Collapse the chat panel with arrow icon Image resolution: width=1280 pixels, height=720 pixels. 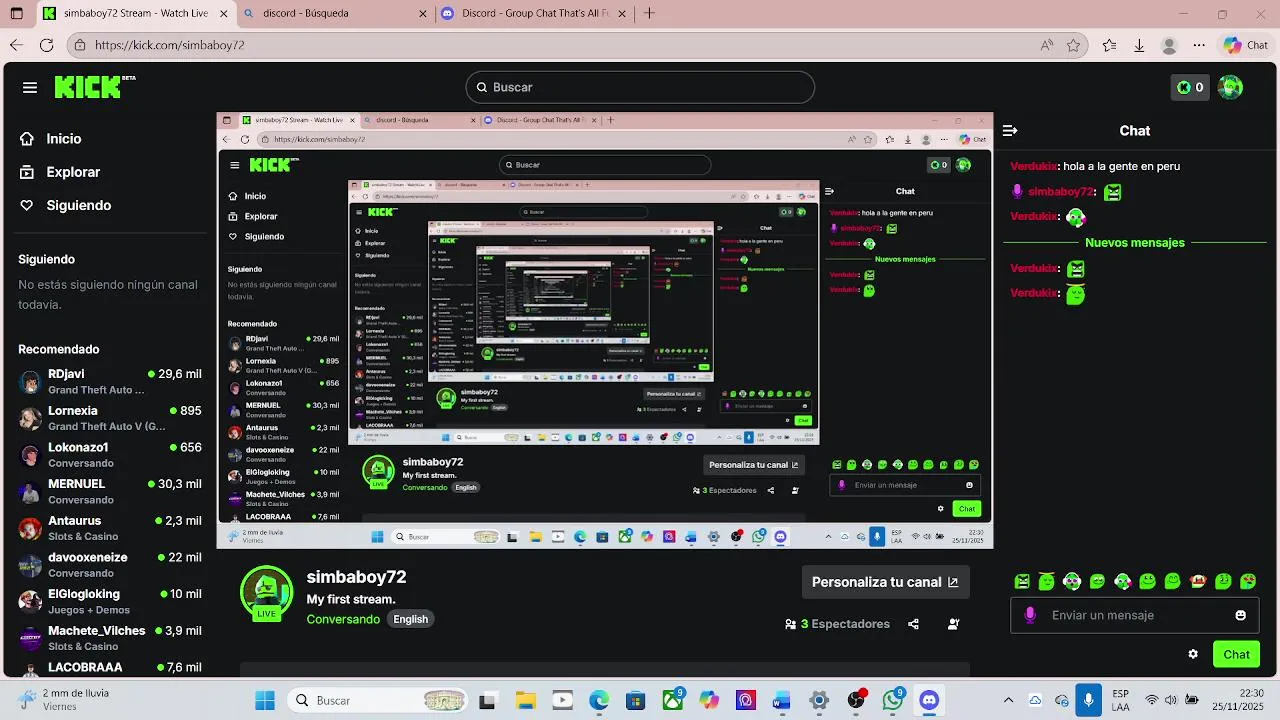point(1010,130)
